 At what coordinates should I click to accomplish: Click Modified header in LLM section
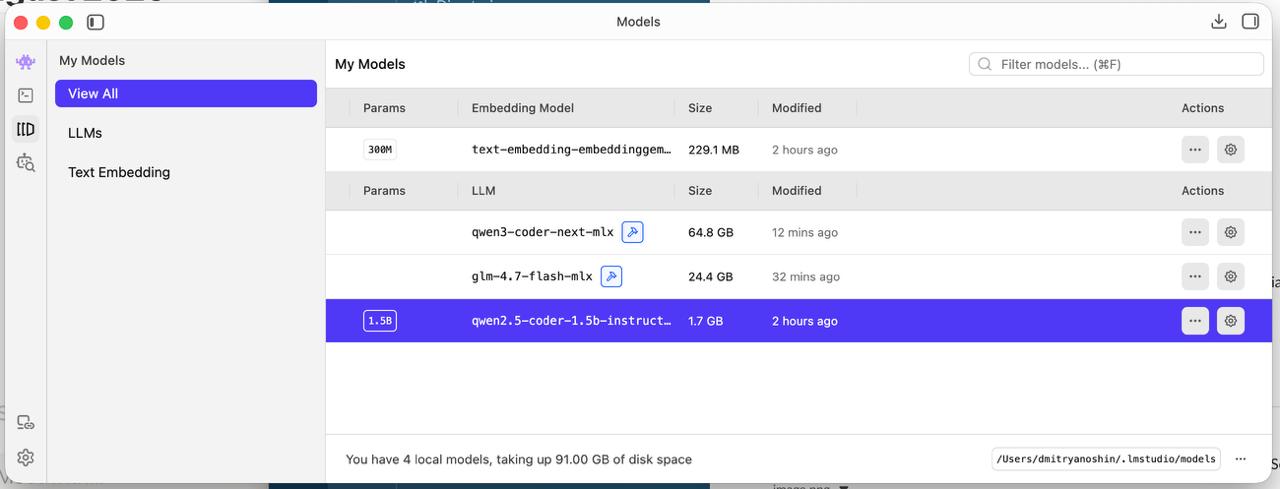pyautogui.click(x=796, y=190)
